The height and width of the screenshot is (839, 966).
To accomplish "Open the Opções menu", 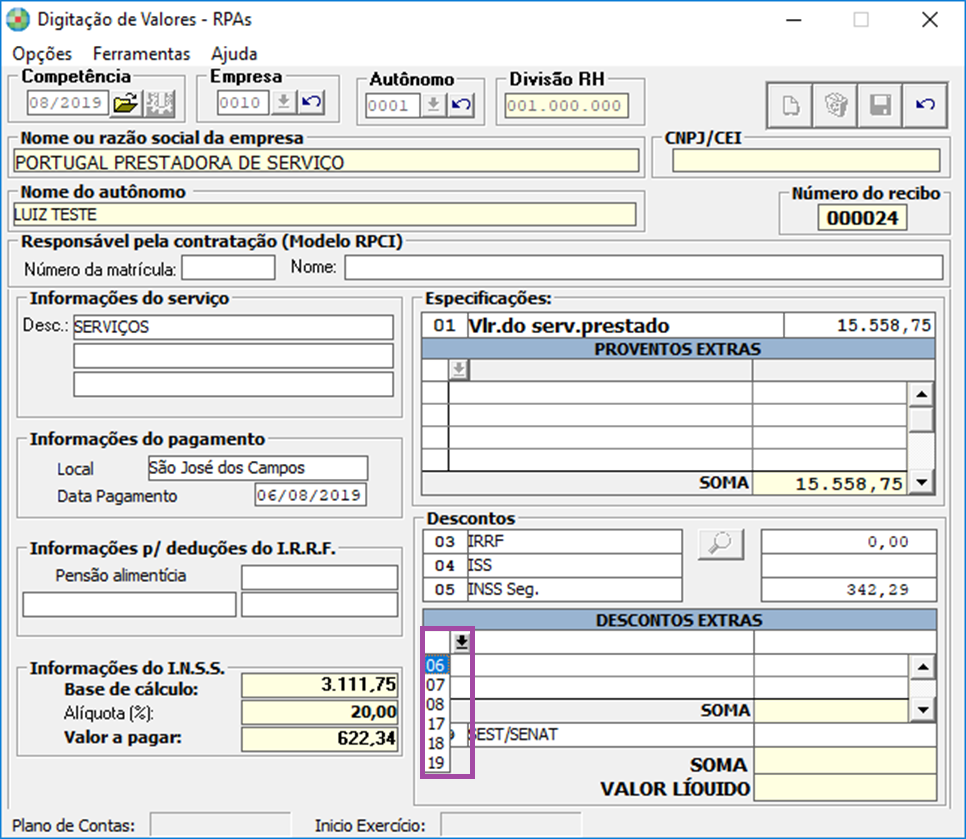I will pyautogui.click(x=42, y=54).
